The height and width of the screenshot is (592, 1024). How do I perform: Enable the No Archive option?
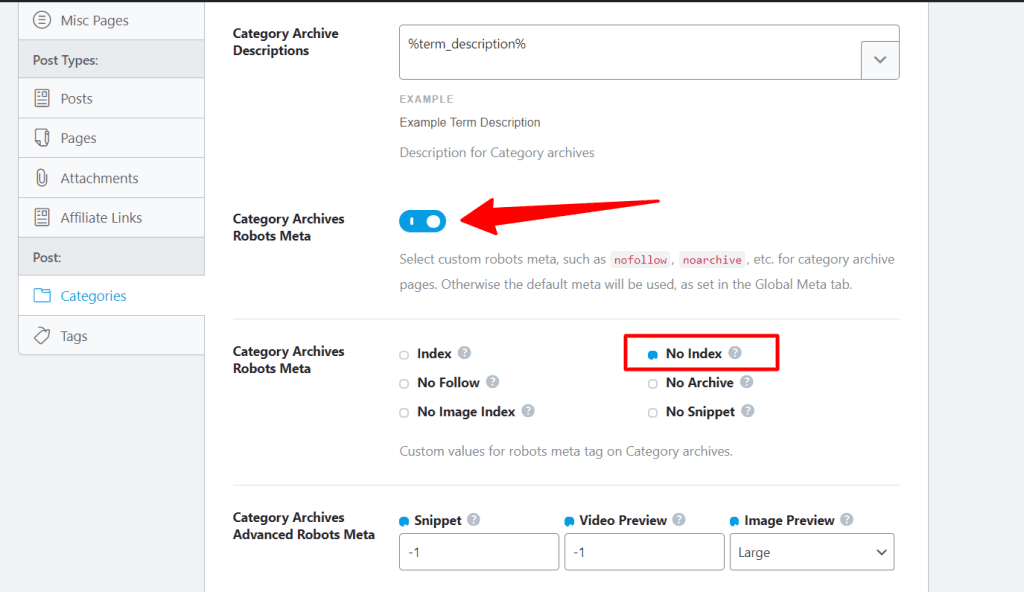(x=652, y=384)
